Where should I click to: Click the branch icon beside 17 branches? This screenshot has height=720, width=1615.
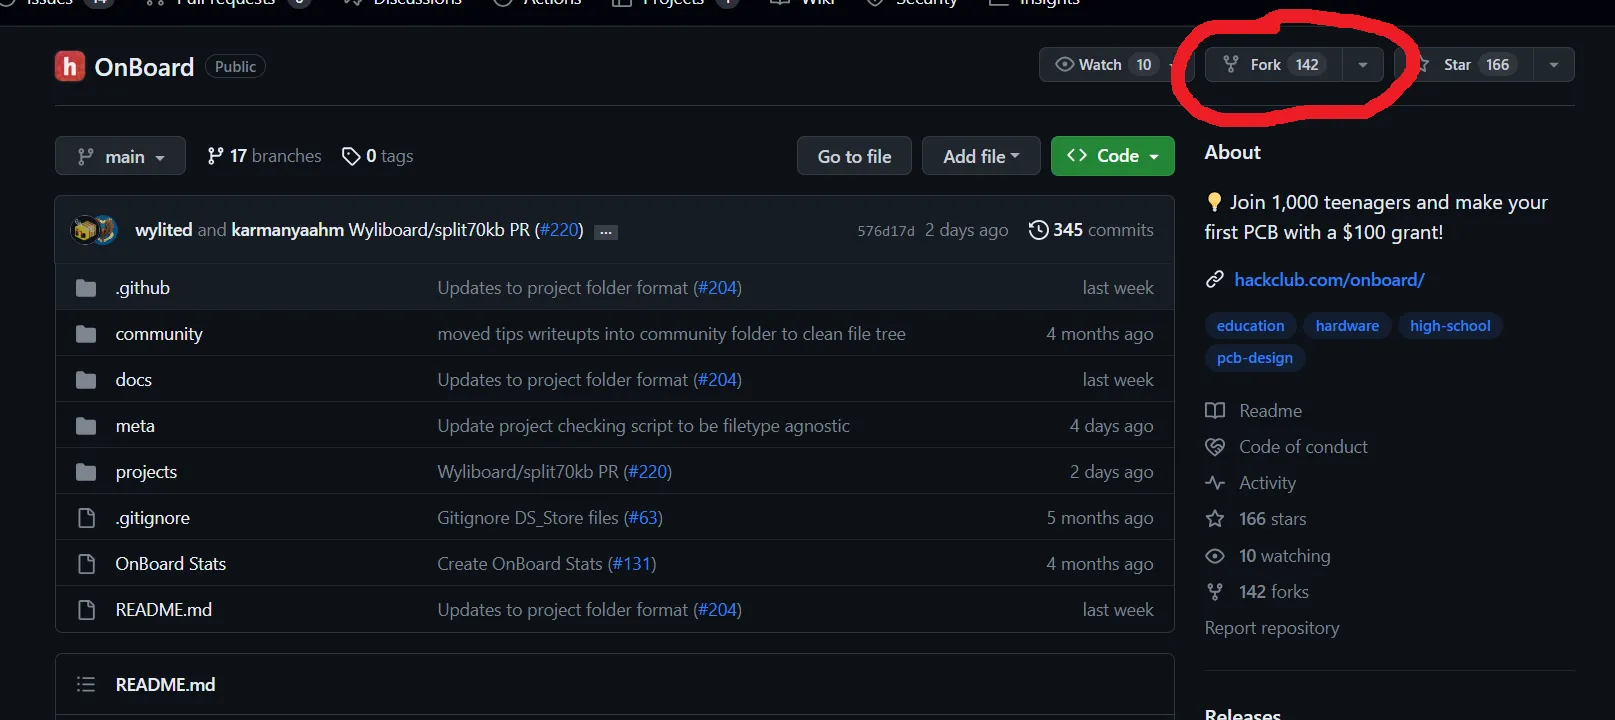point(215,156)
